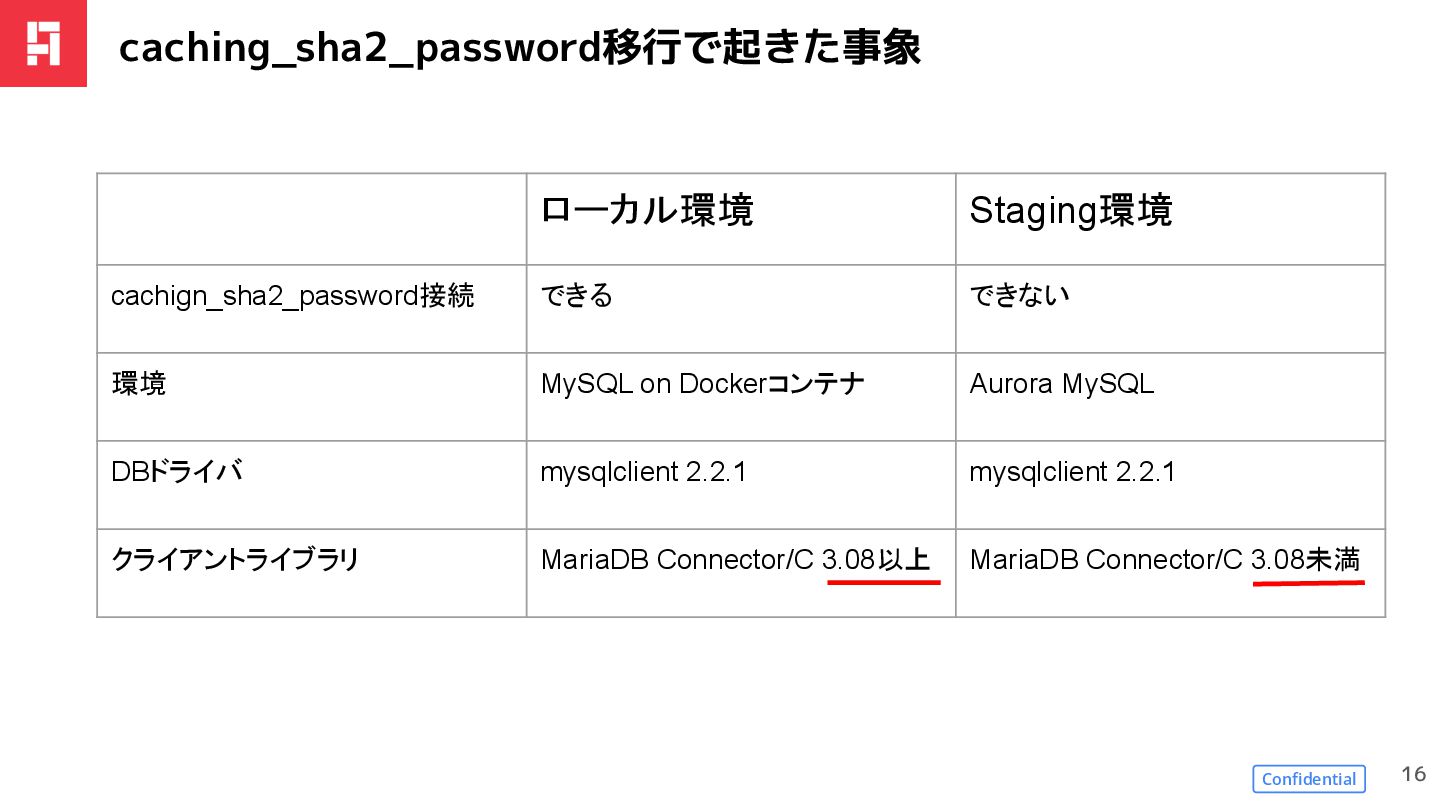Select the 環境 row label
Screen dimensions: 1440x810
[139, 384]
